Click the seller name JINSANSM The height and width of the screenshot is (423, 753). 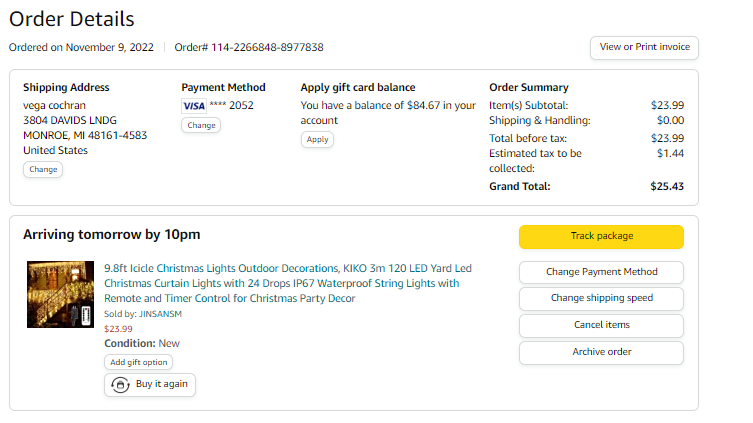[160, 314]
